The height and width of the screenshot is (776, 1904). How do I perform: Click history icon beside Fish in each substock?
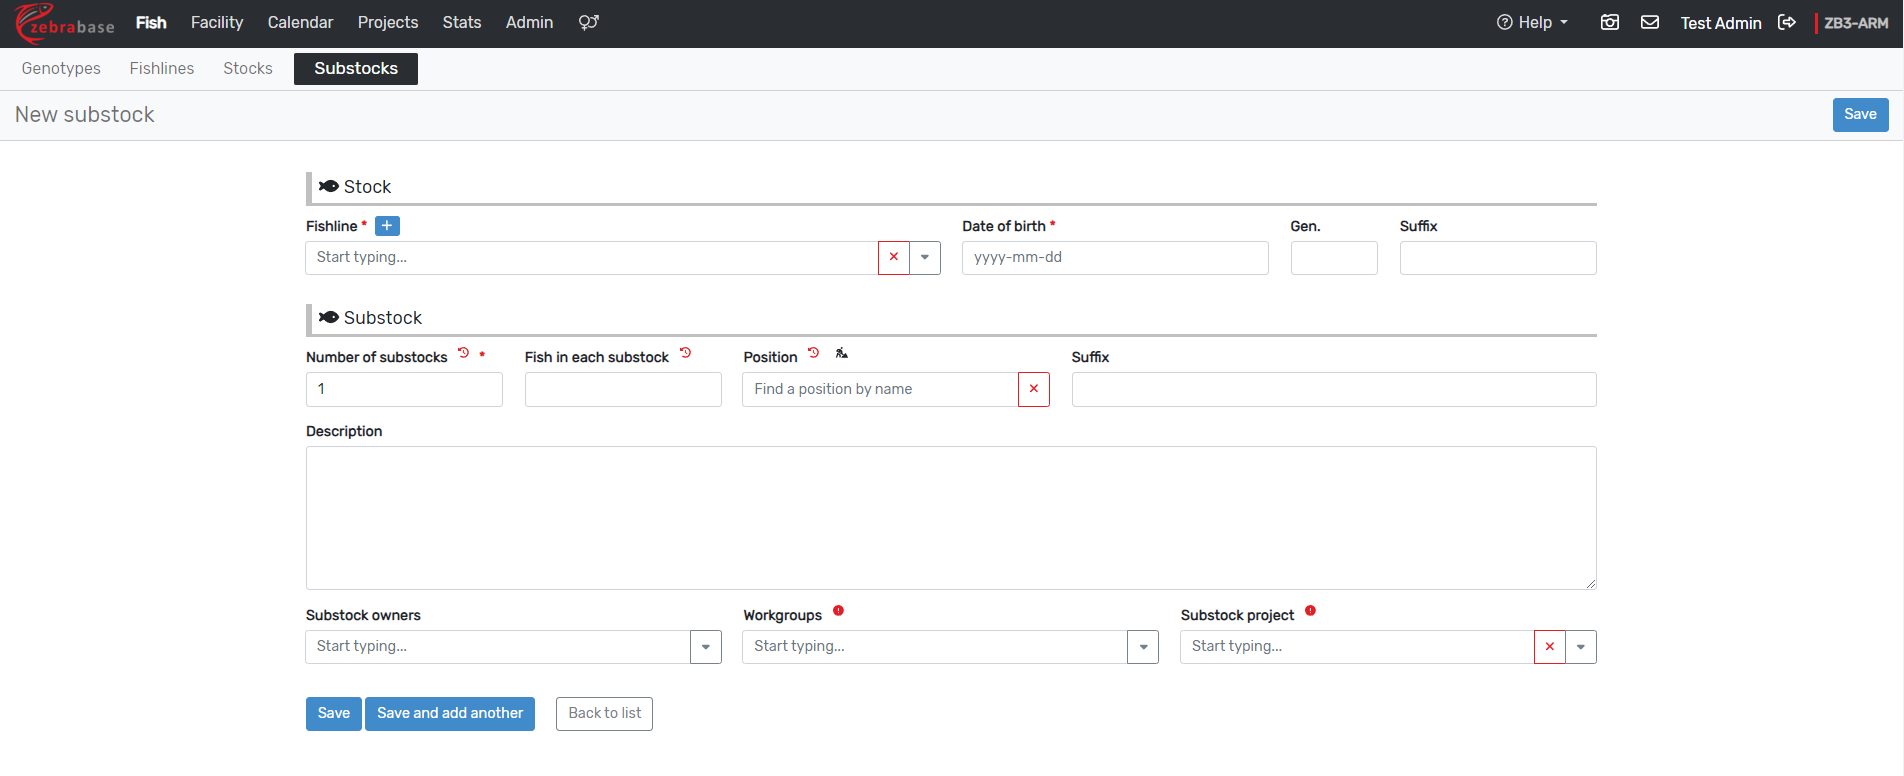tap(685, 353)
